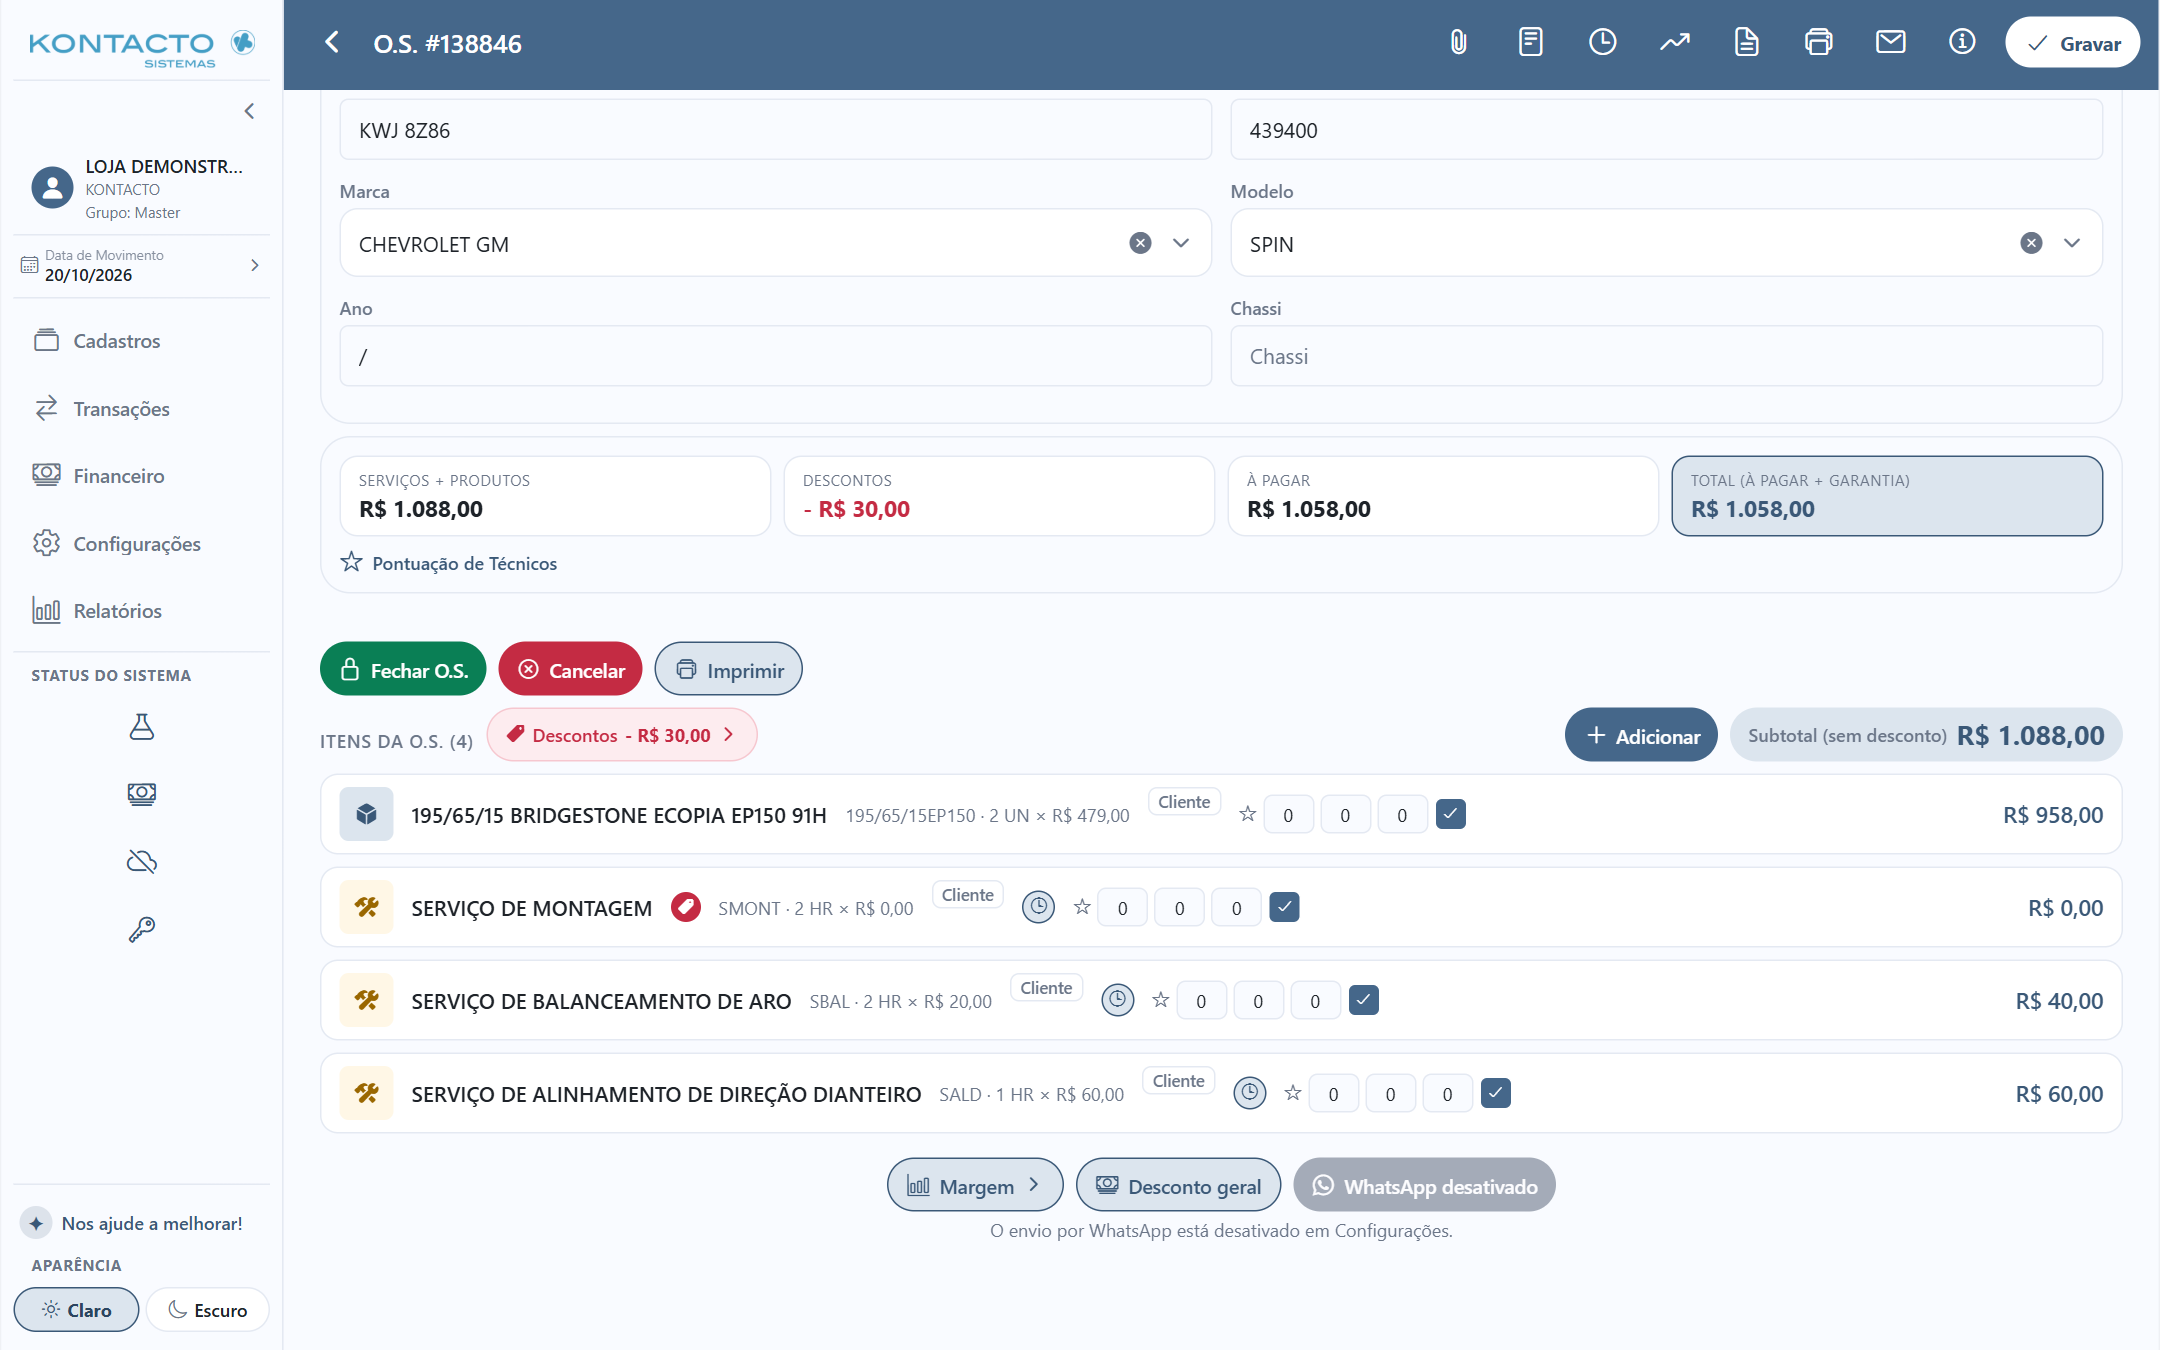Click the cloud-off icon in system status
The image size is (2160, 1350).
142,861
